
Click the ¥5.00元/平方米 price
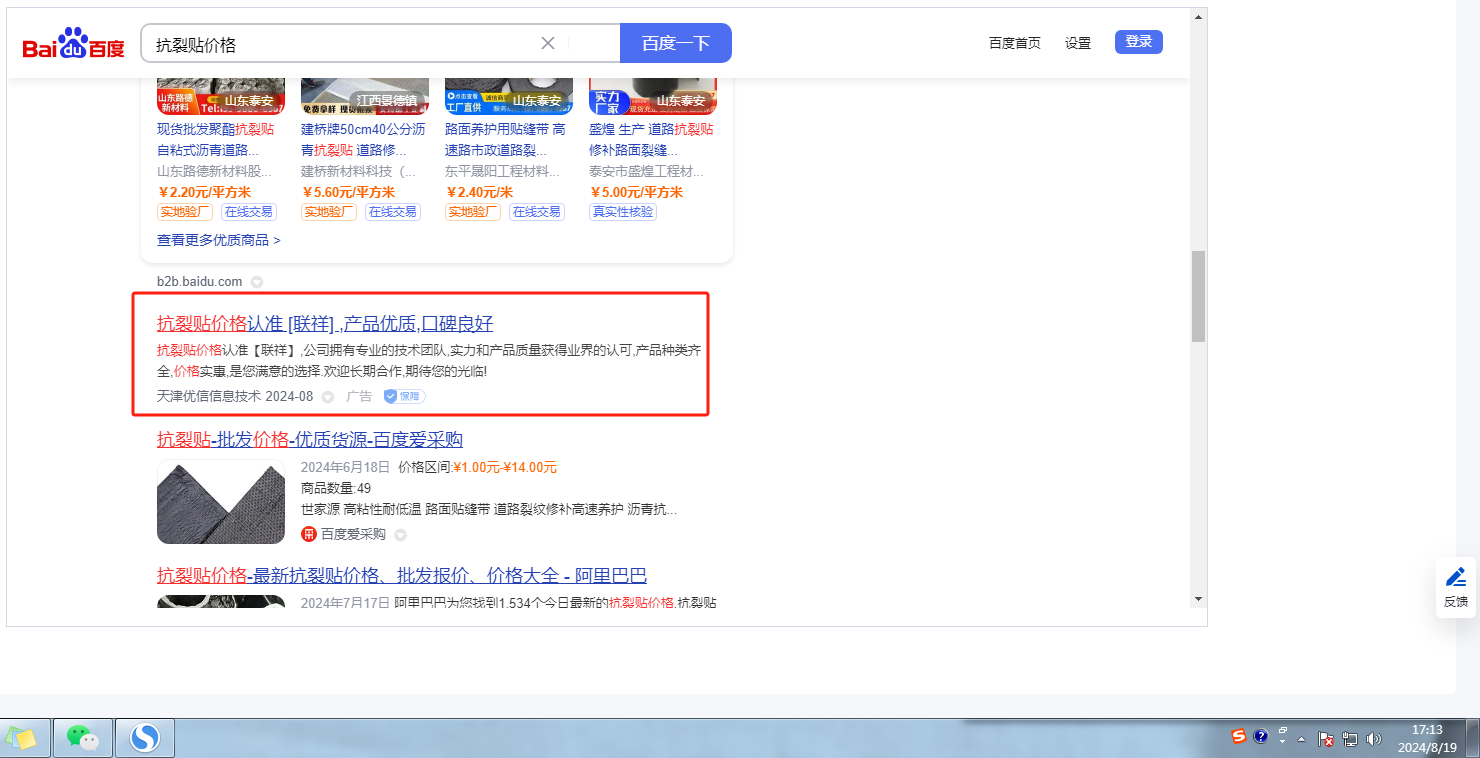pyautogui.click(x=636, y=192)
